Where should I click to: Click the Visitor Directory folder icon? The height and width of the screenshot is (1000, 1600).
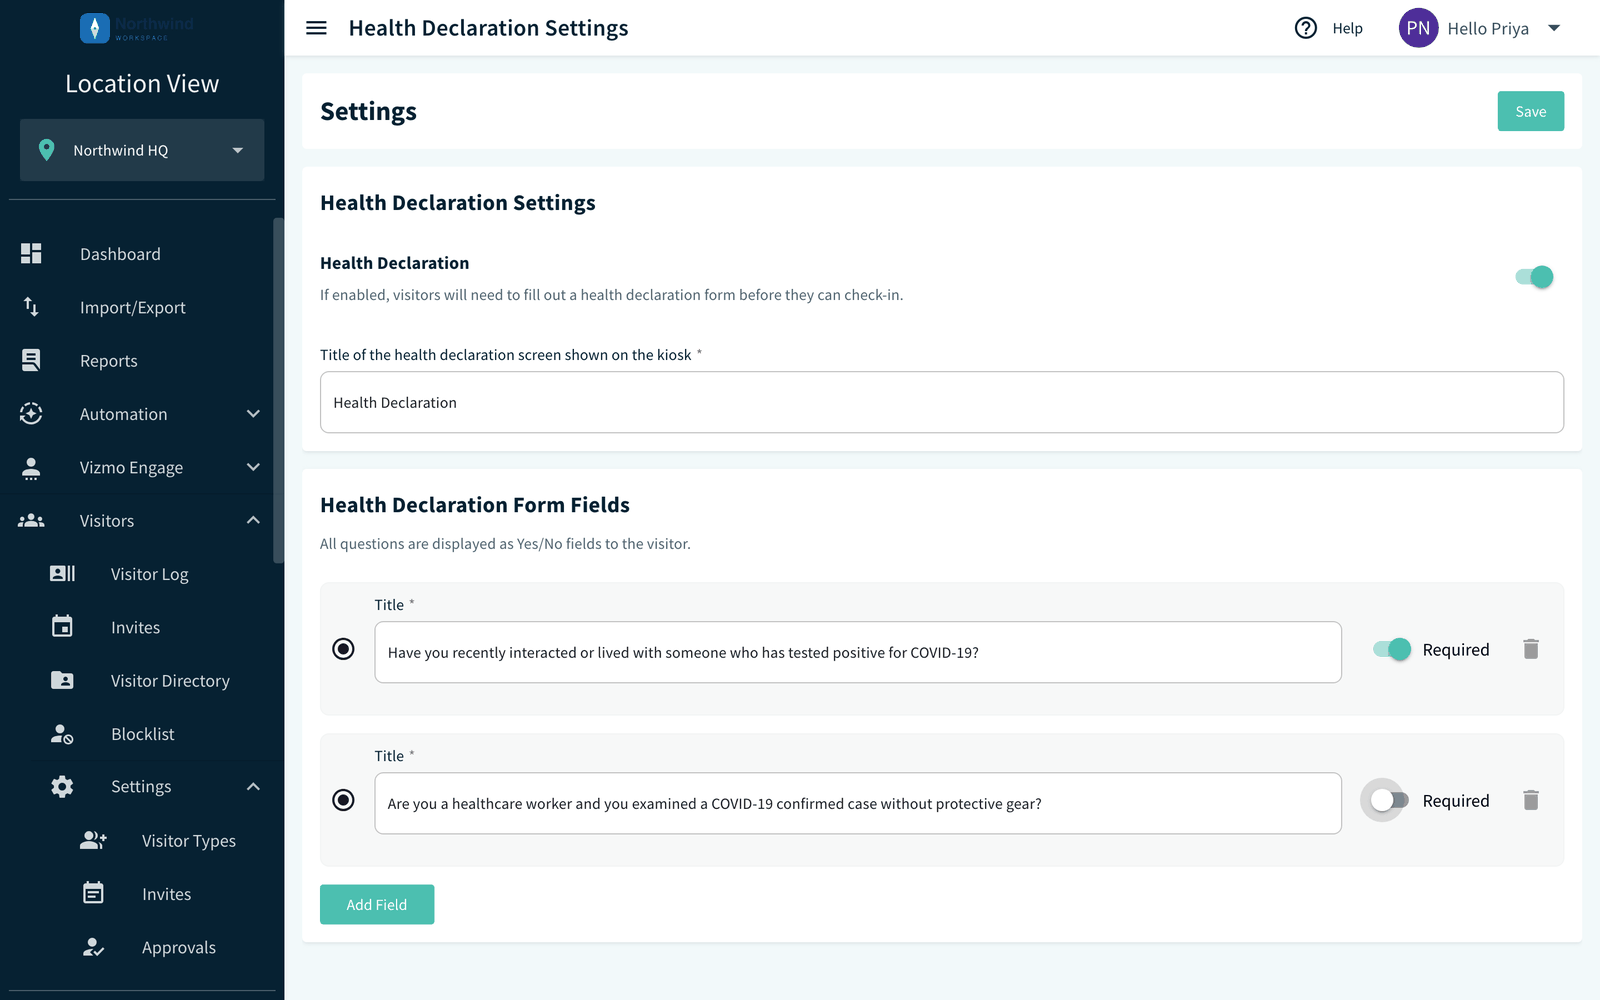[62, 680]
